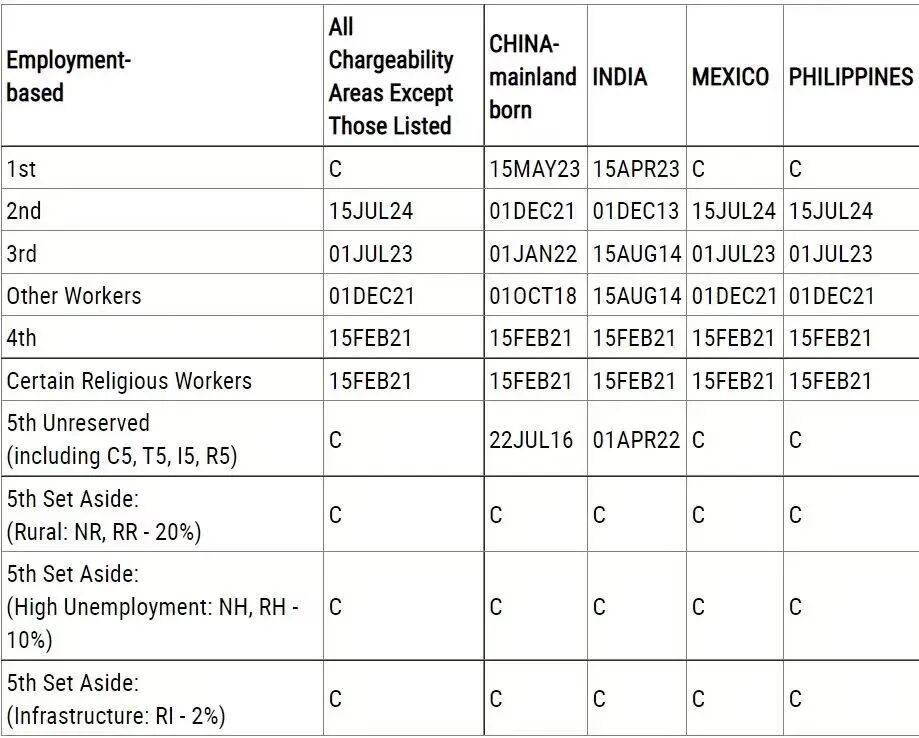Click the 5th Set Aside High Unemployment label
Screen dimensions: 919x738
(x=152, y=606)
